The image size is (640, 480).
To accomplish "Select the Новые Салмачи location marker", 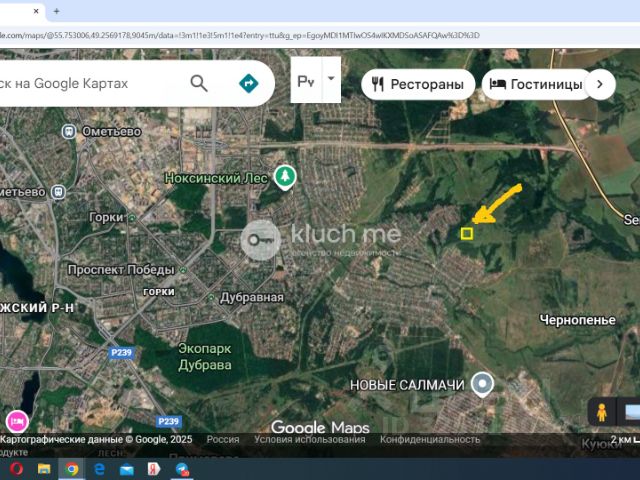I will click(482, 384).
